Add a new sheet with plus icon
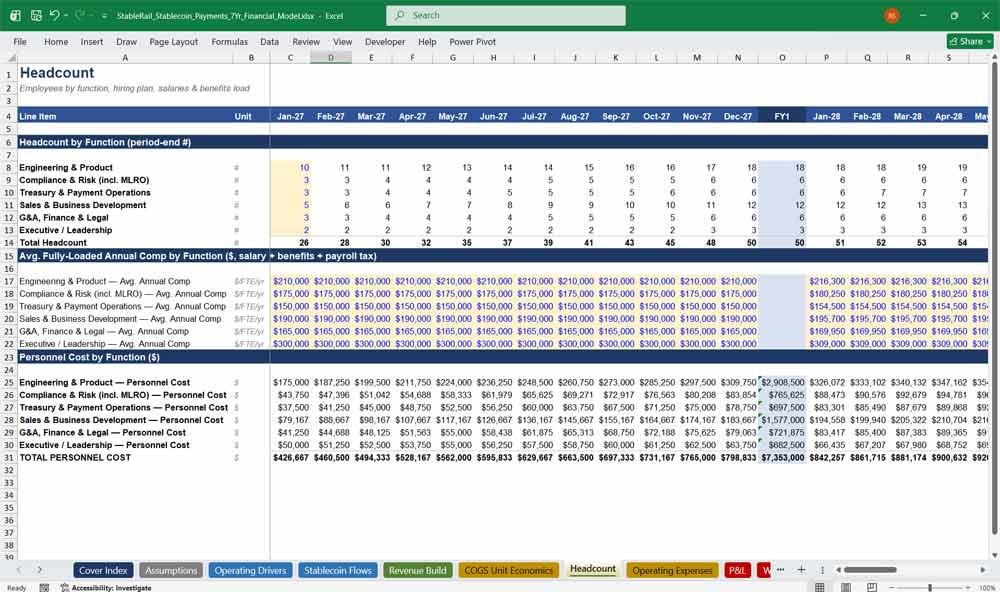Screen dimensions: 1000x592 (801, 570)
